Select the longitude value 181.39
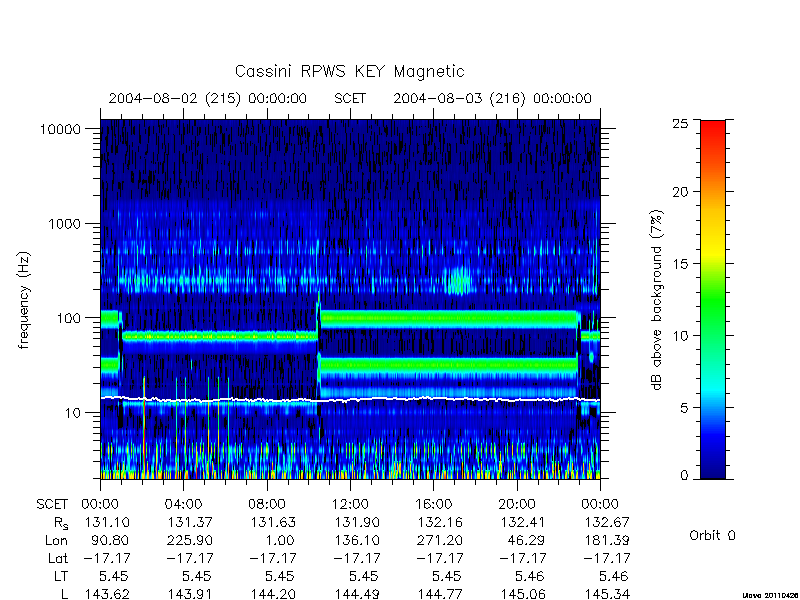 [607, 540]
